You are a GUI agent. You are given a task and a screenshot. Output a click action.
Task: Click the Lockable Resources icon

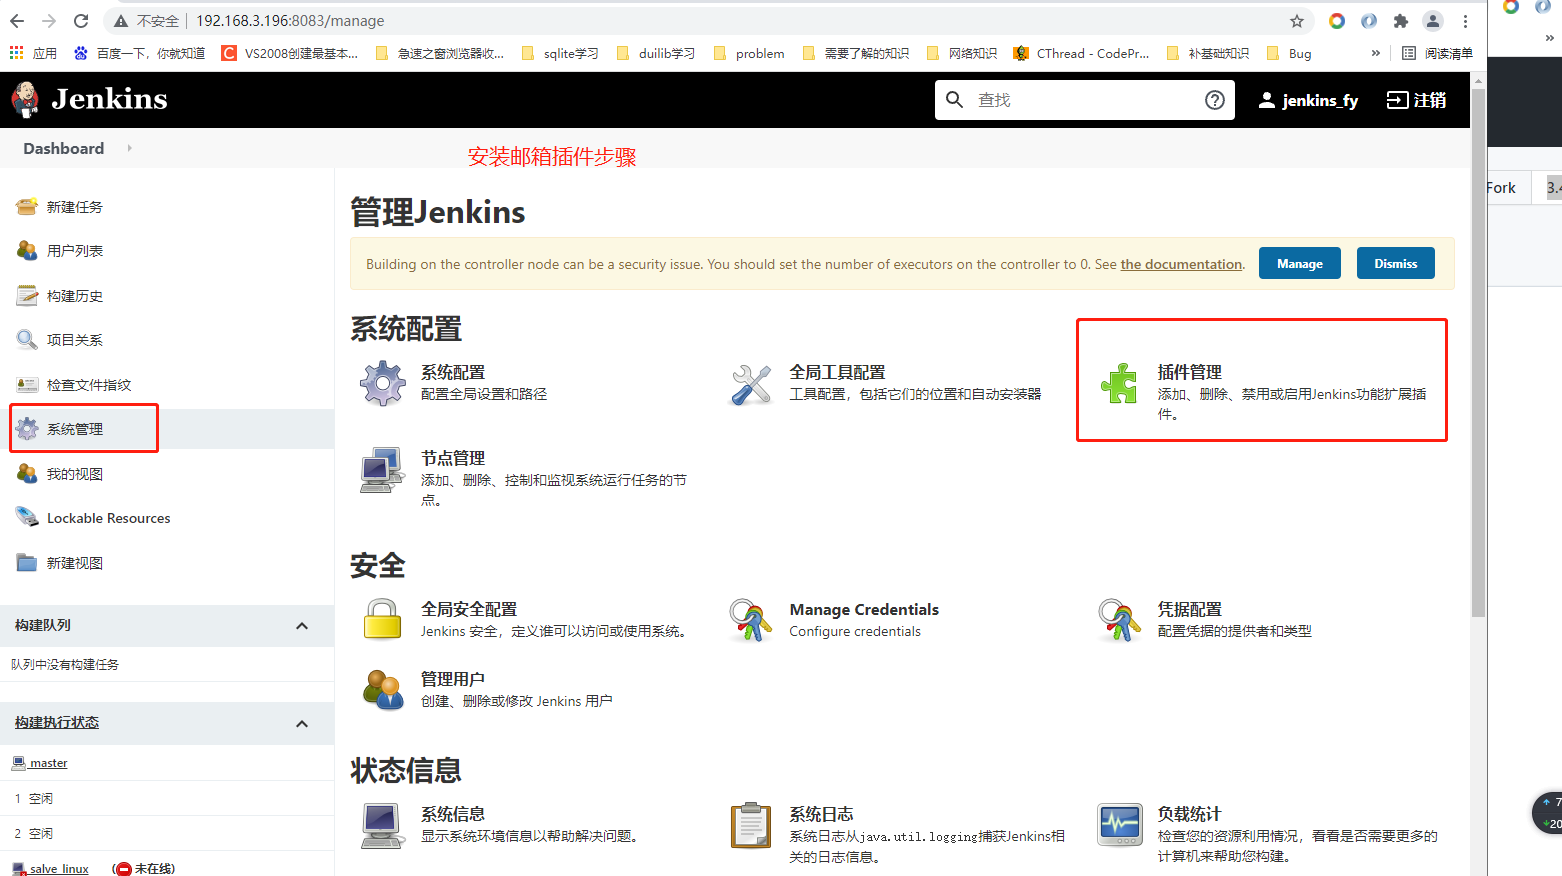pos(27,518)
